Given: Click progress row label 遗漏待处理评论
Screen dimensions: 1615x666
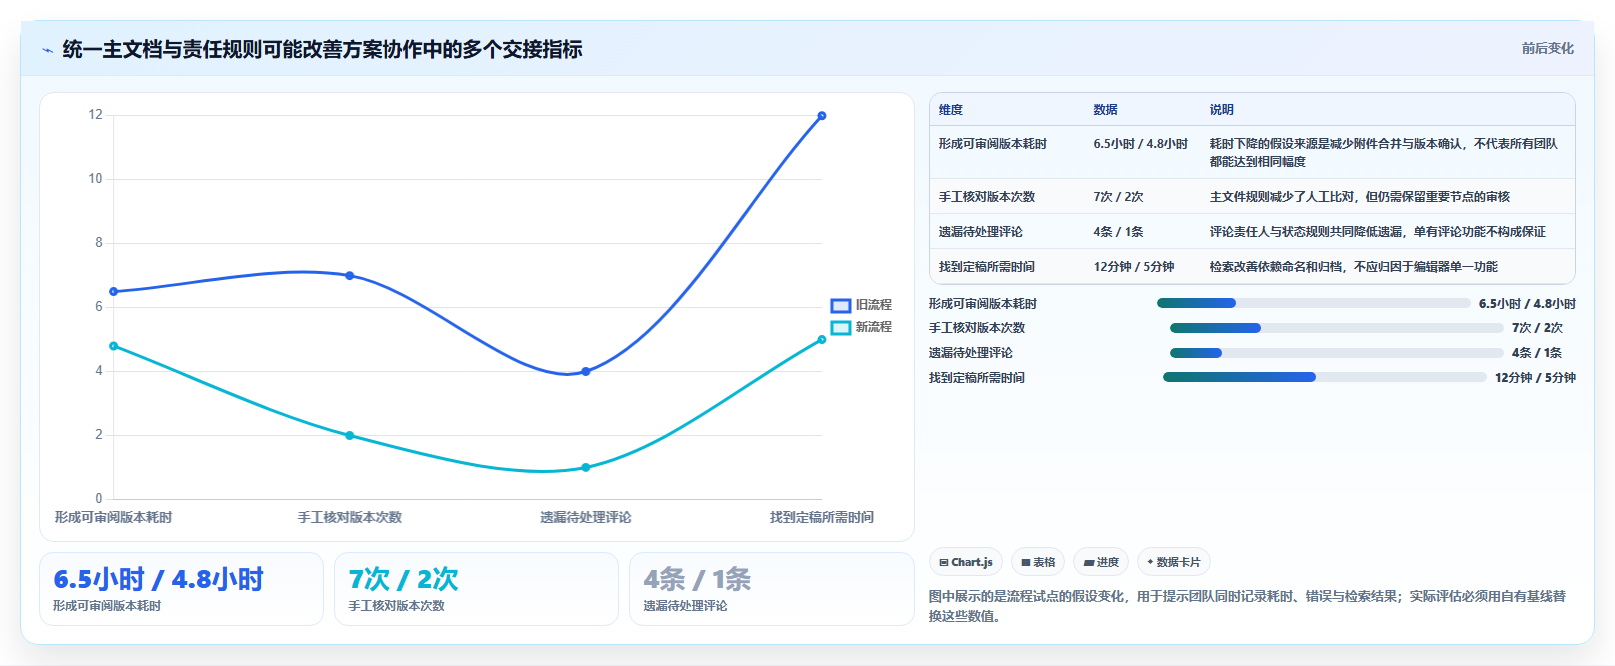Looking at the screenshot, I should point(971,353).
